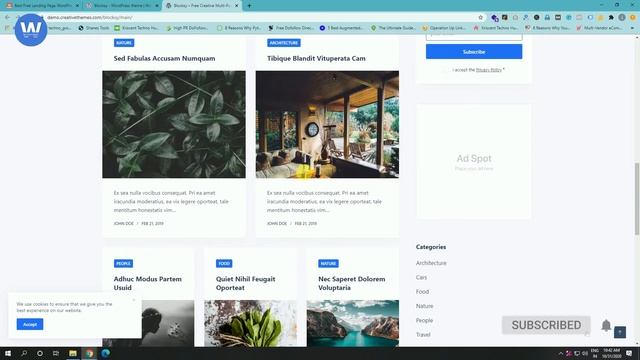The width and height of the screenshot is (640, 360).
Task: Open the Free Dofollow bookmark
Action: coord(291,28)
